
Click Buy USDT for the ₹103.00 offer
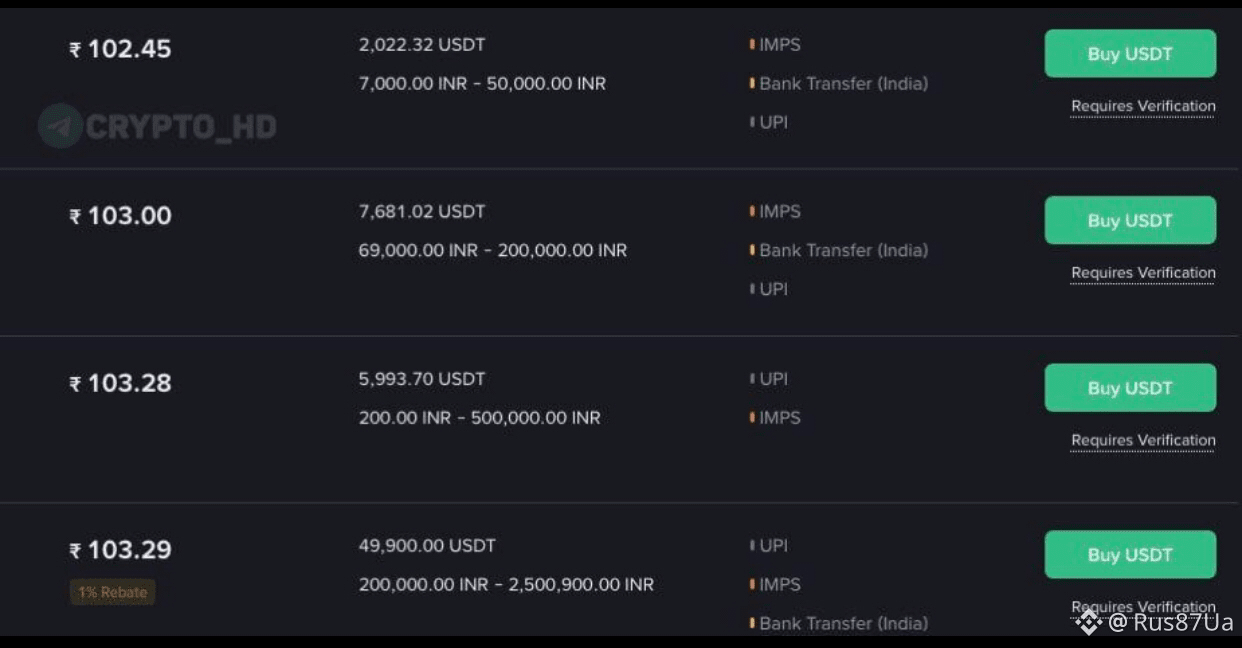1130,221
